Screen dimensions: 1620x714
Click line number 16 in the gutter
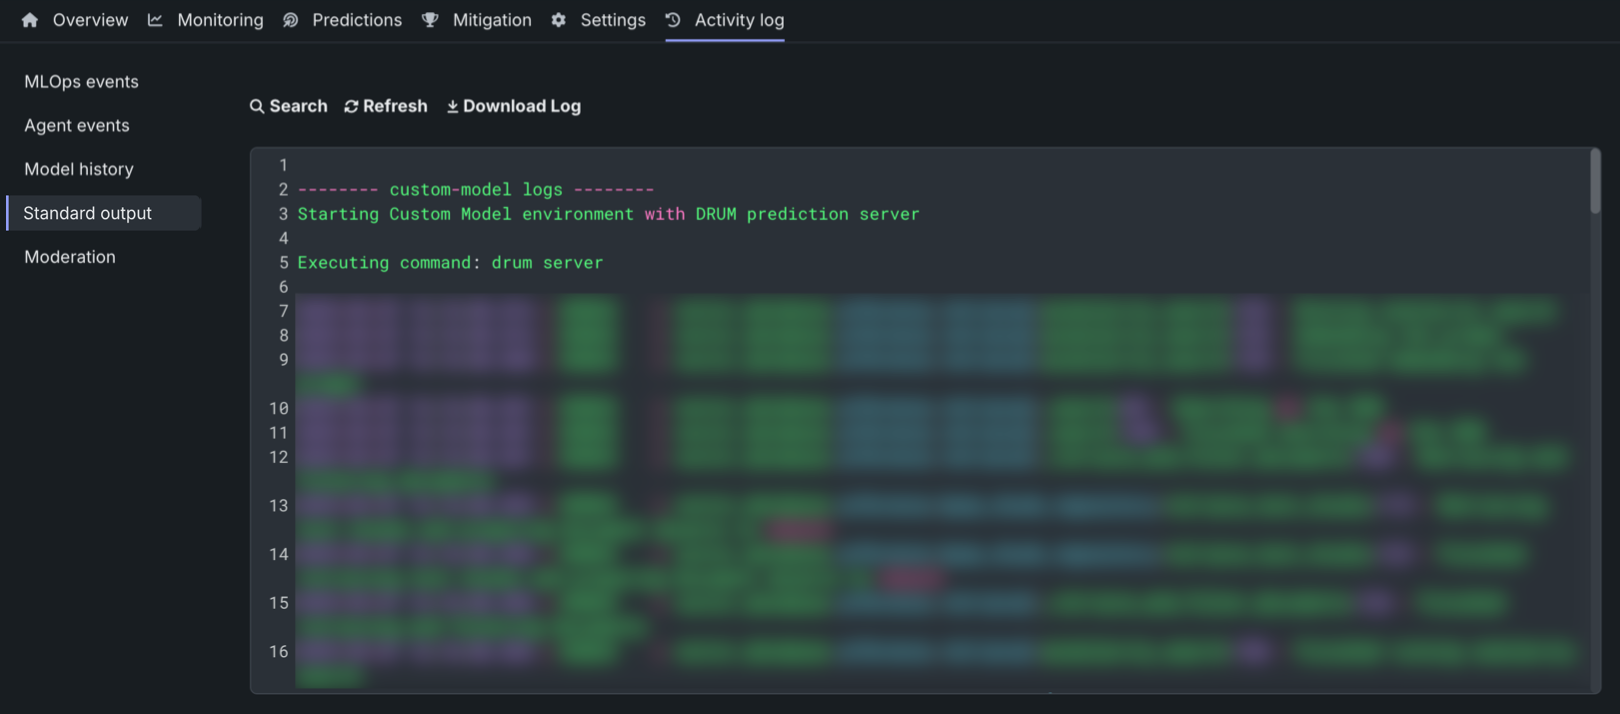pyautogui.click(x=278, y=652)
